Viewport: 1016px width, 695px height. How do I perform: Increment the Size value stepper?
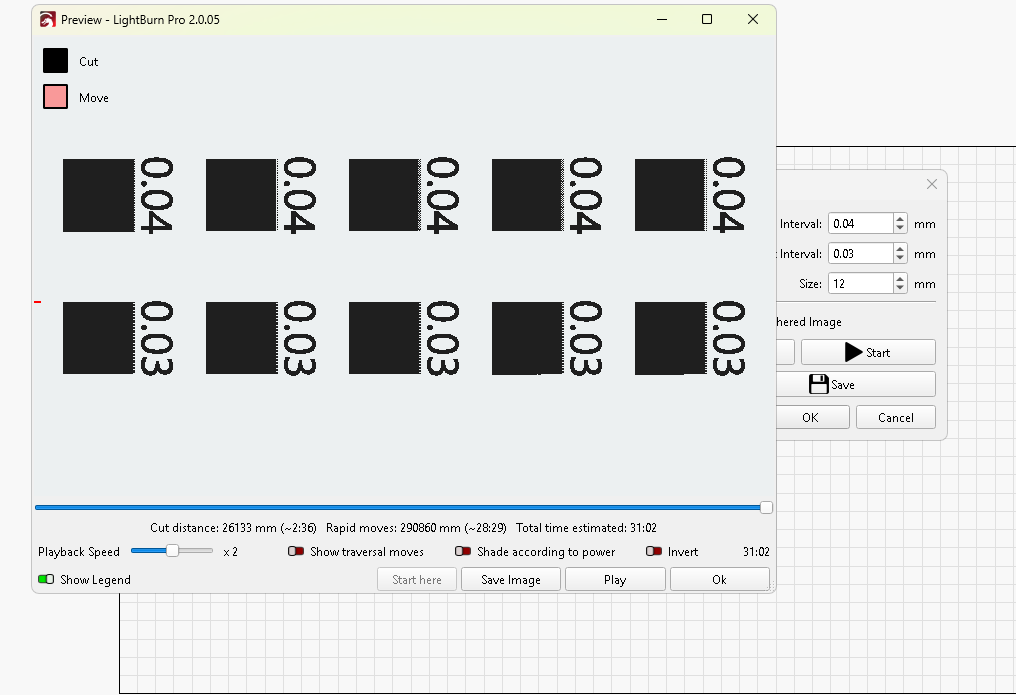pos(899,278)
